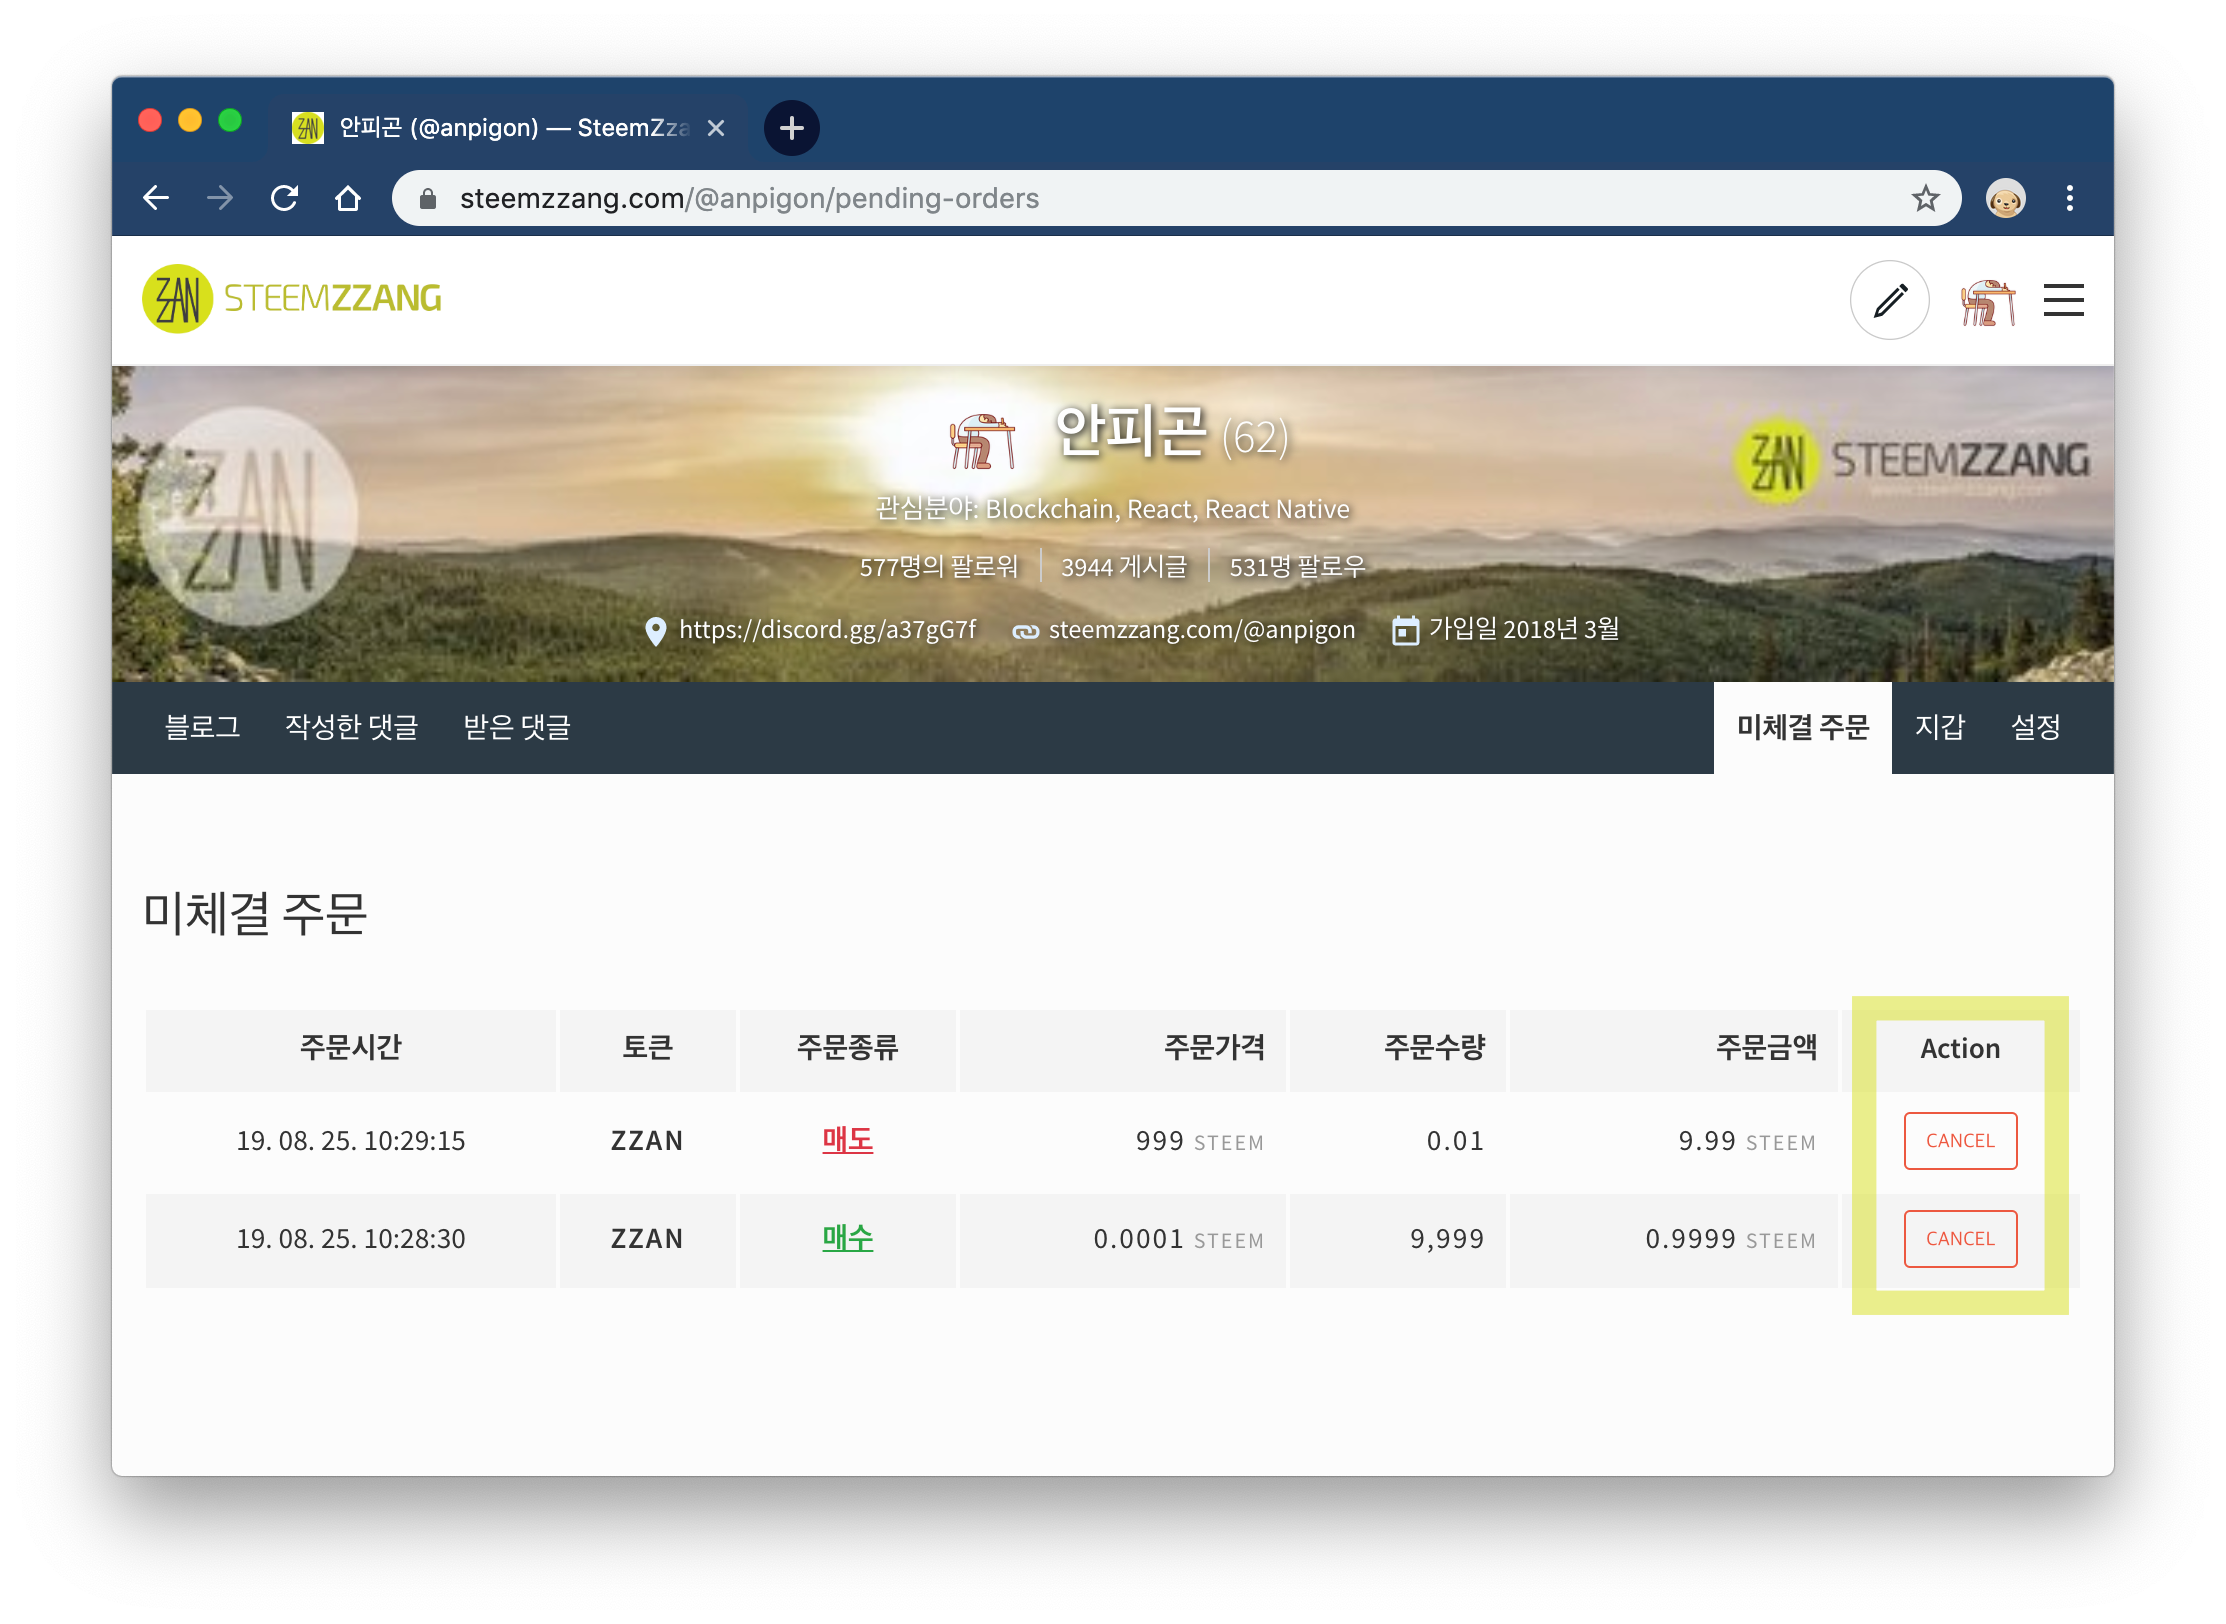Open the steemzzang.com/@anpigon profile link

pyautogui.click(x=1201, y=630)
